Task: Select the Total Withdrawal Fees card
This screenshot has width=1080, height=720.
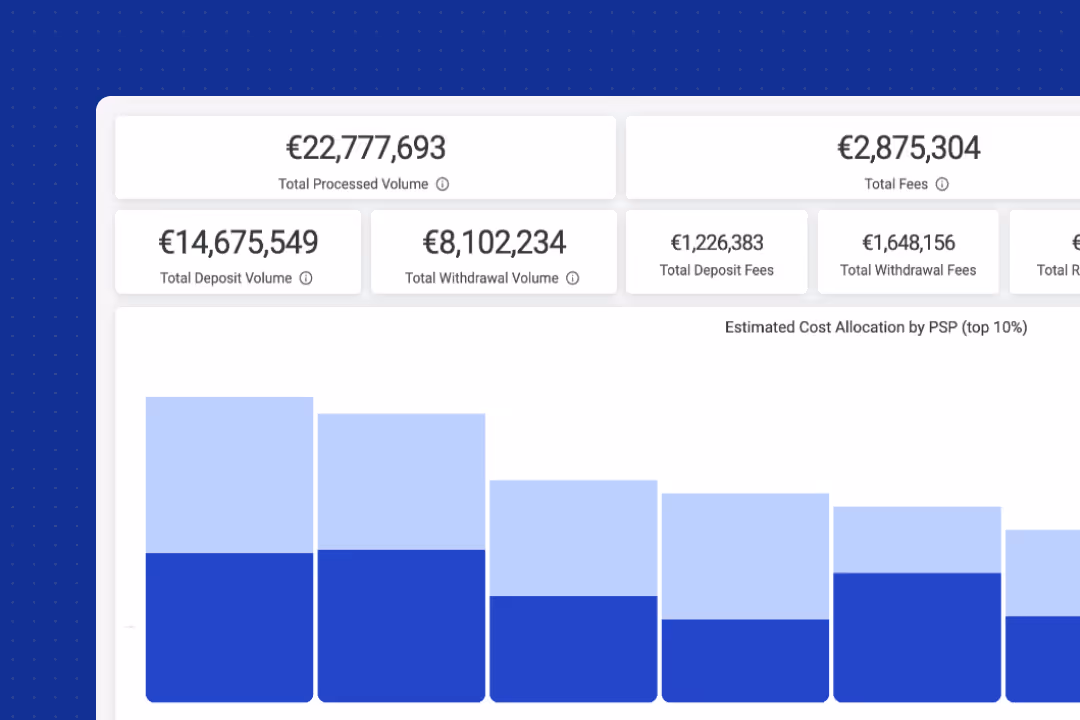Action: (908, 252)
